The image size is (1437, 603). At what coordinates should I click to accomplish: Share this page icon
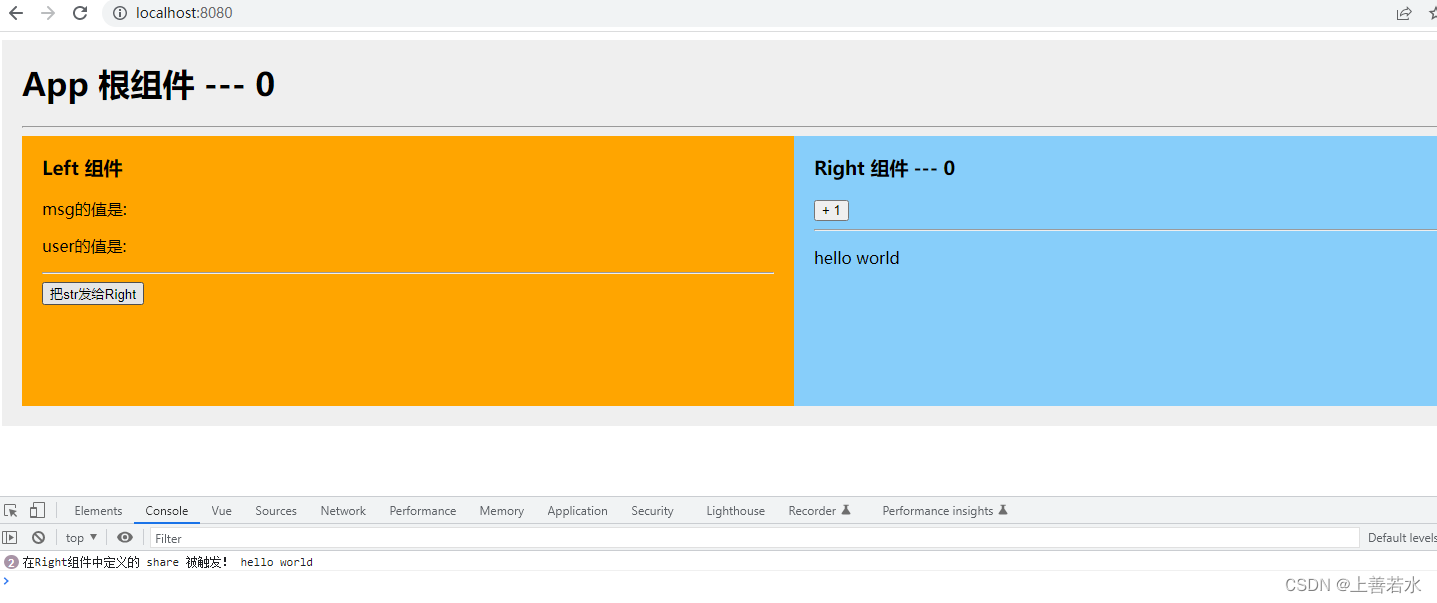click(x=1404, y=13)
